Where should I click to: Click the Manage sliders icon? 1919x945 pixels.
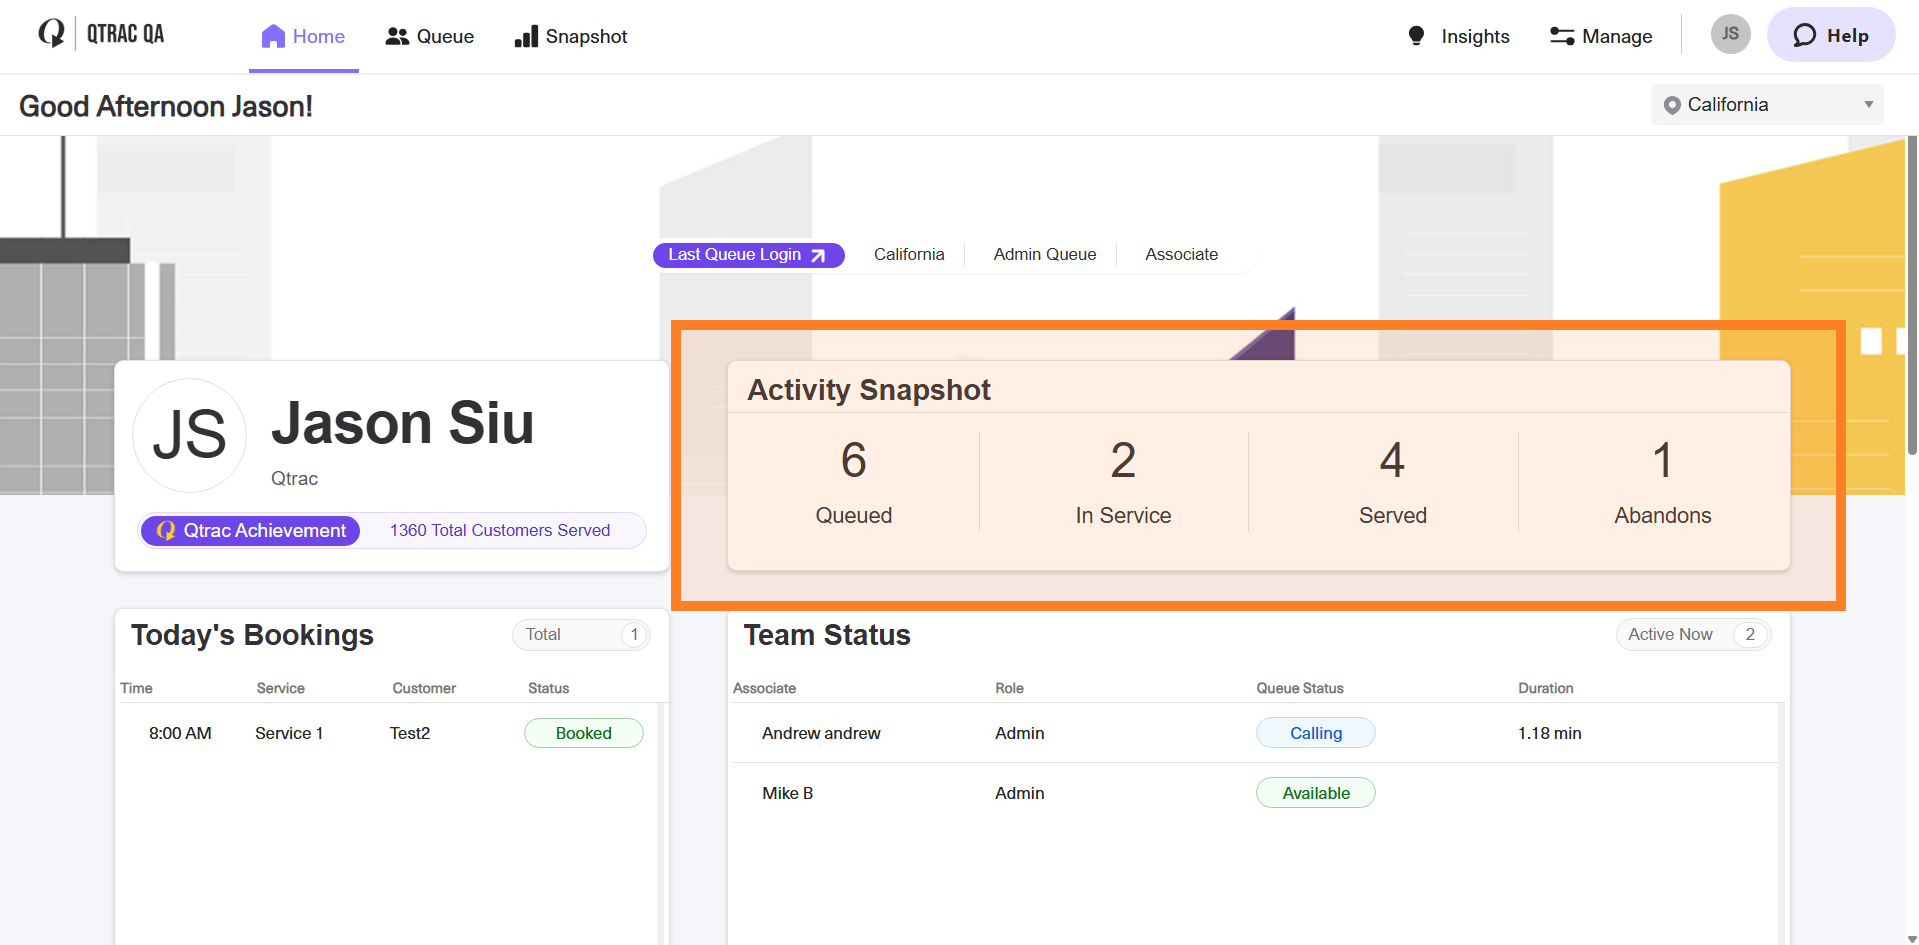pyautogui.click(x=1561, y=37)
